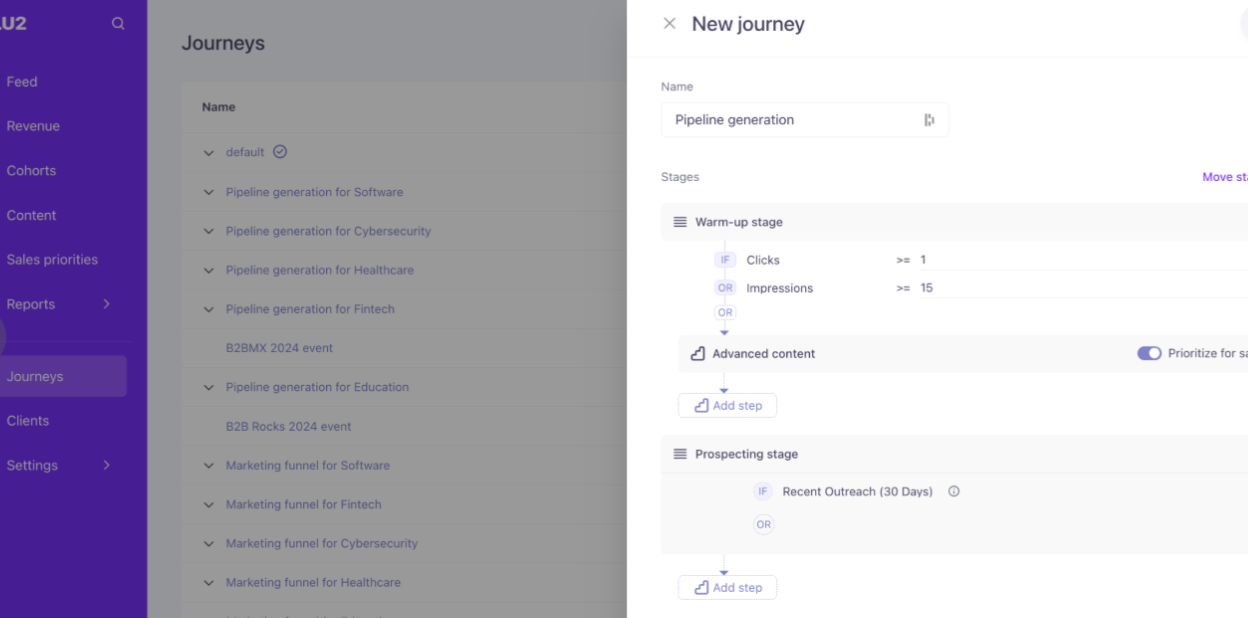Click the verified check icon next to default
The height and width of the screenshot is (618, 1248).
[280, 152]
